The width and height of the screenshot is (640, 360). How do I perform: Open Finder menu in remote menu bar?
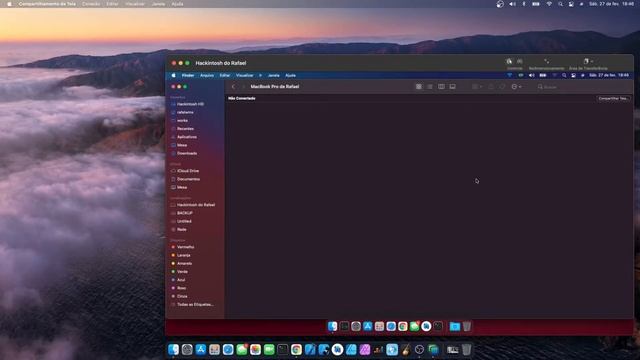188,76
